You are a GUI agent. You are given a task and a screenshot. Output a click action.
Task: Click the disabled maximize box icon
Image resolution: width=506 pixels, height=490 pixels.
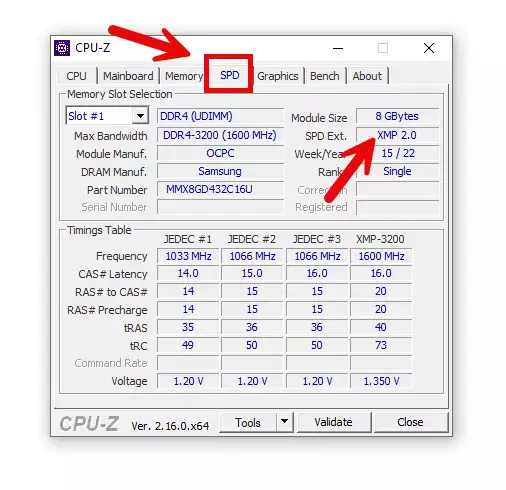click(x=383, y=48)
